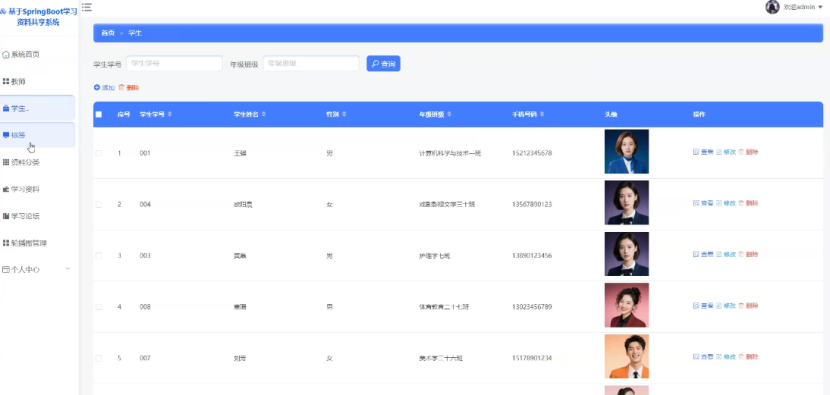Click 查看 for student 003

coord(703,255)
